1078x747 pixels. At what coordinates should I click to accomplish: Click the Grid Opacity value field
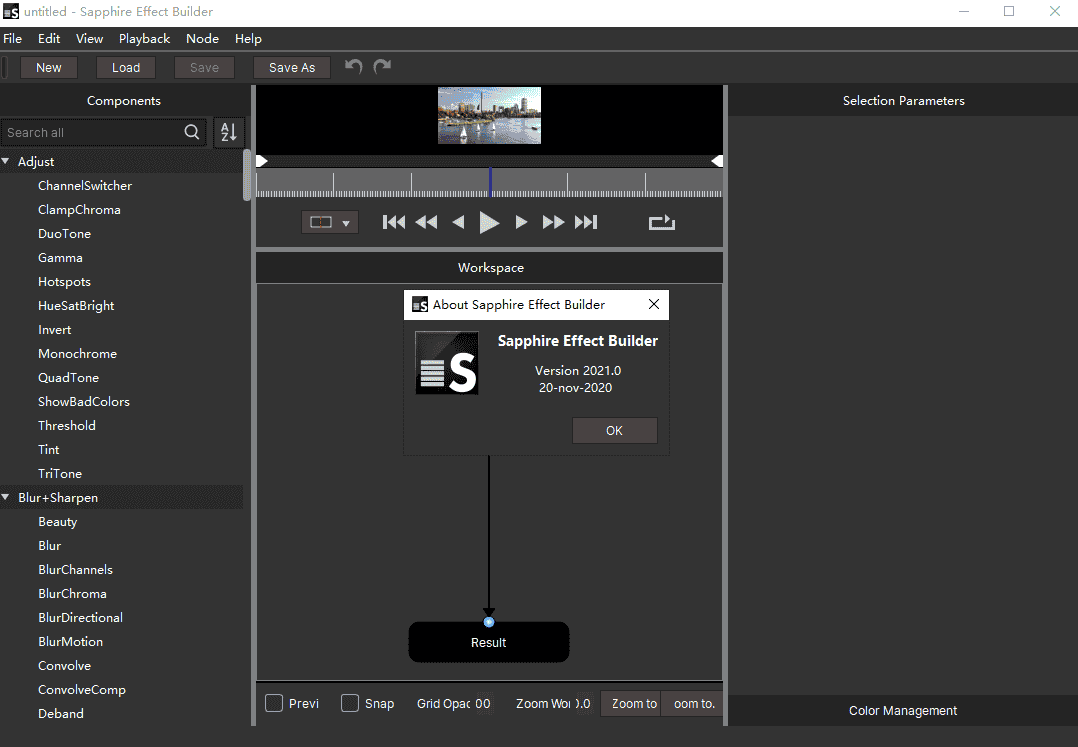point(483,704)
